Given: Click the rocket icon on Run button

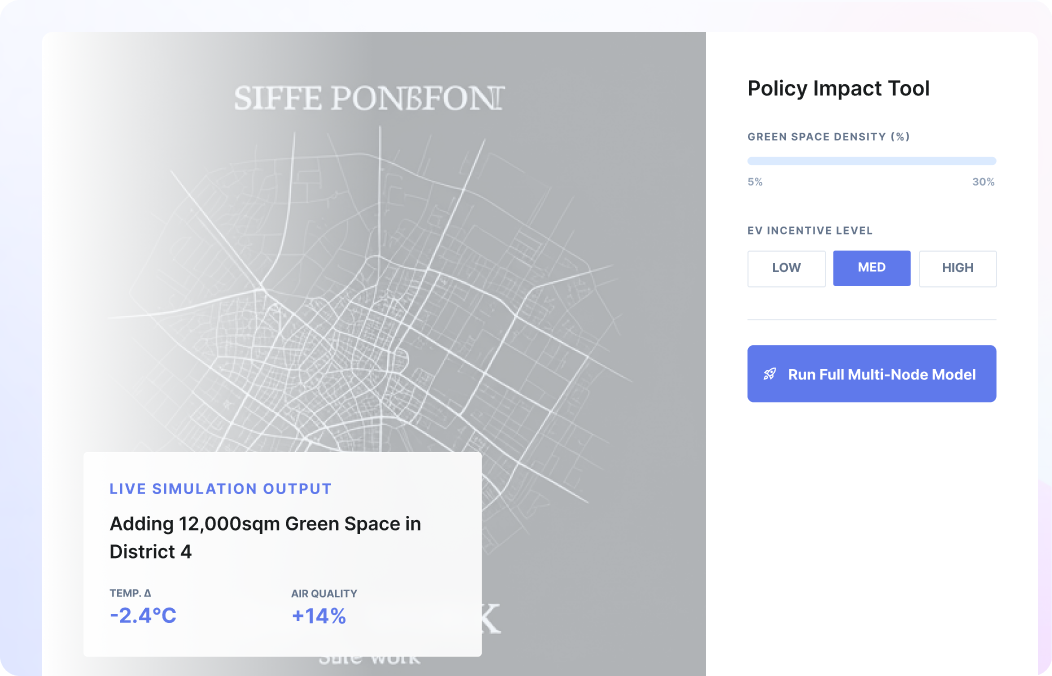Looking at the screenshot, I should click(770, 374).
